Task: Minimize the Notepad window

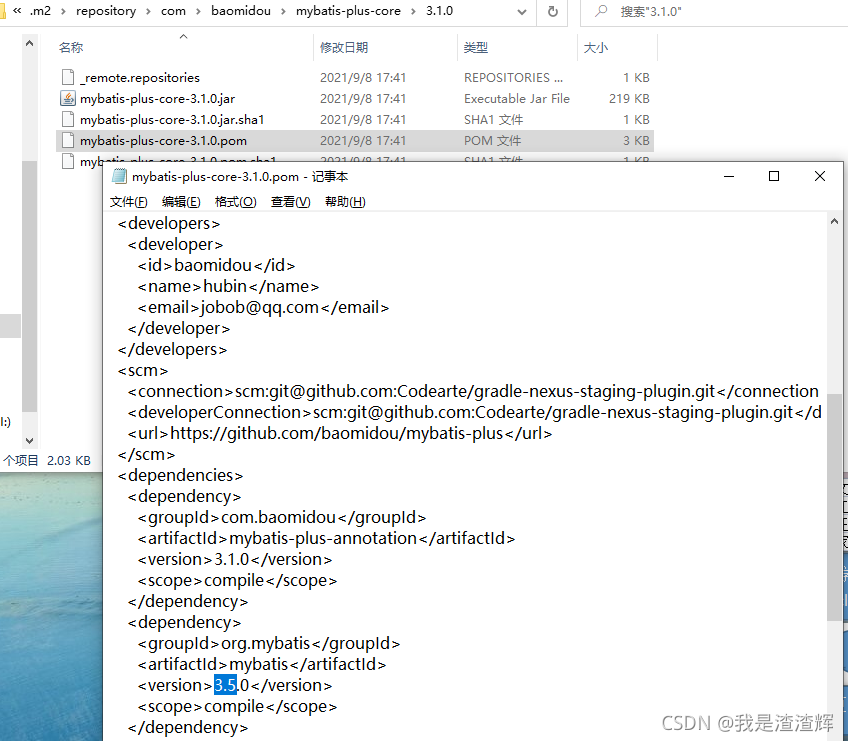Action: [729, 176]
